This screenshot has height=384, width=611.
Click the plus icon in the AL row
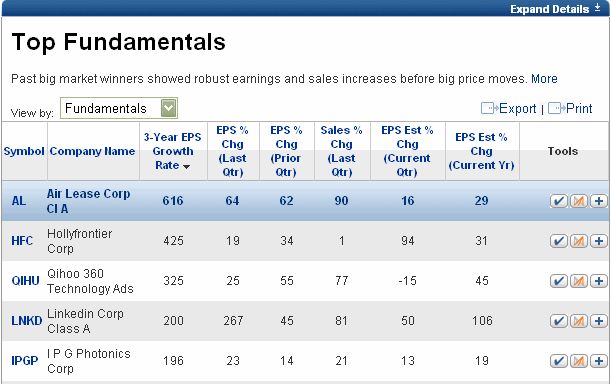(599, 201)
